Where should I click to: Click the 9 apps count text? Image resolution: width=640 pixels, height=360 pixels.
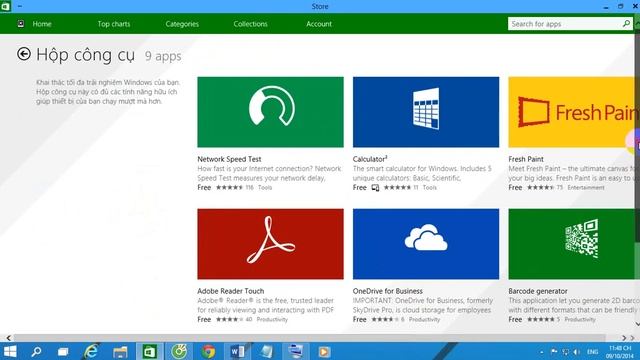pyautogui.click(x=163, y=56)
